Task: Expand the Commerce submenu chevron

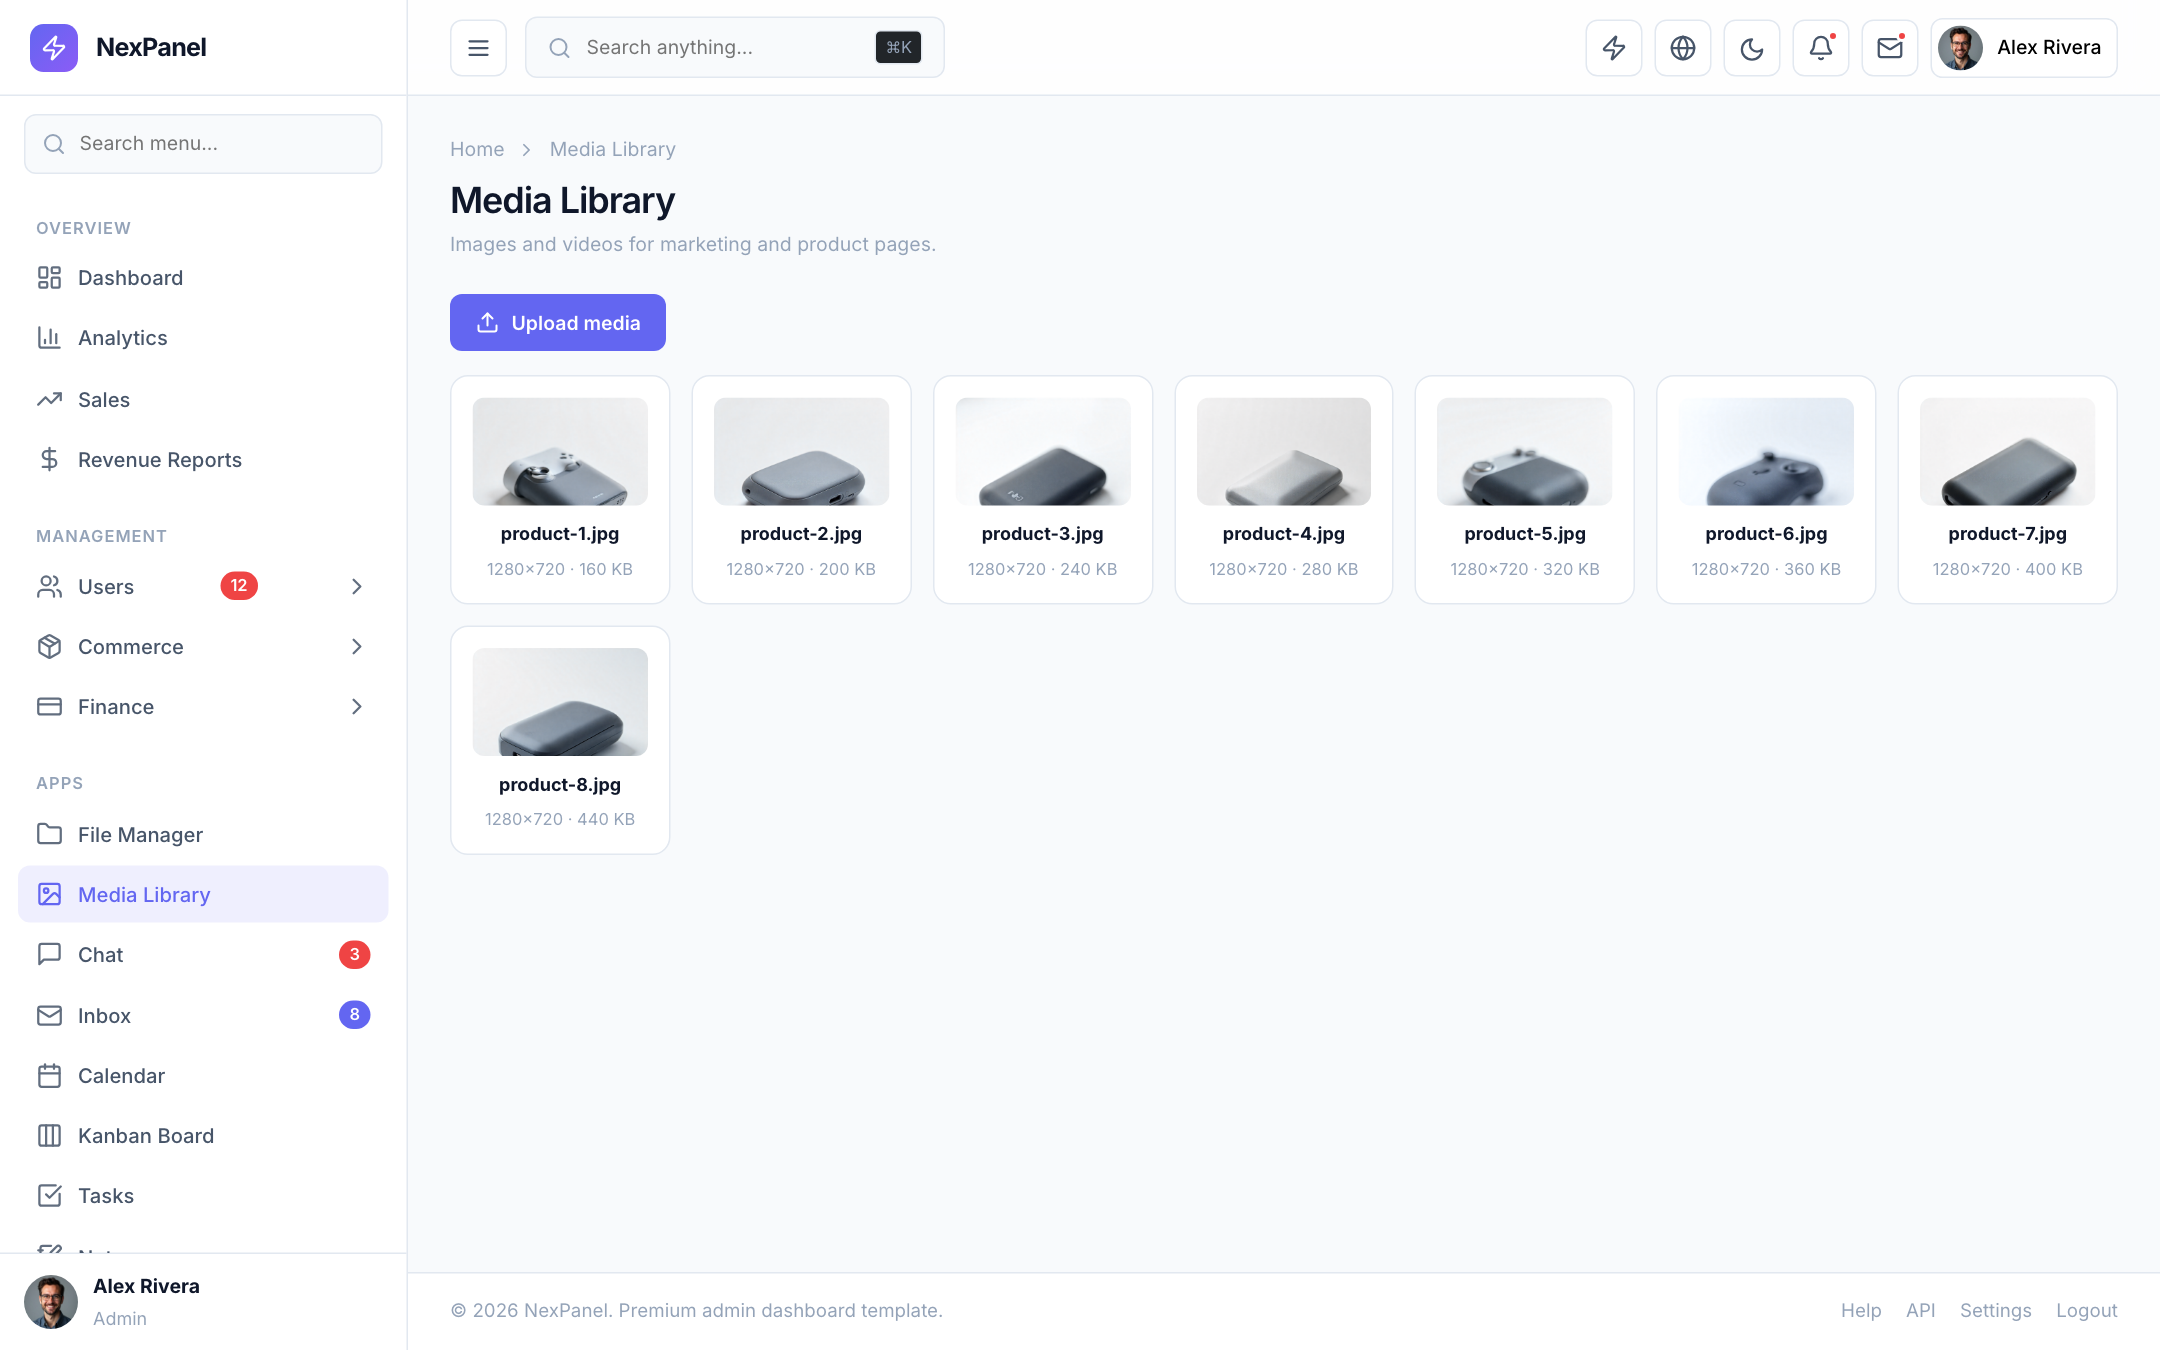Action: pyautogui.click(x=357, y=646)
